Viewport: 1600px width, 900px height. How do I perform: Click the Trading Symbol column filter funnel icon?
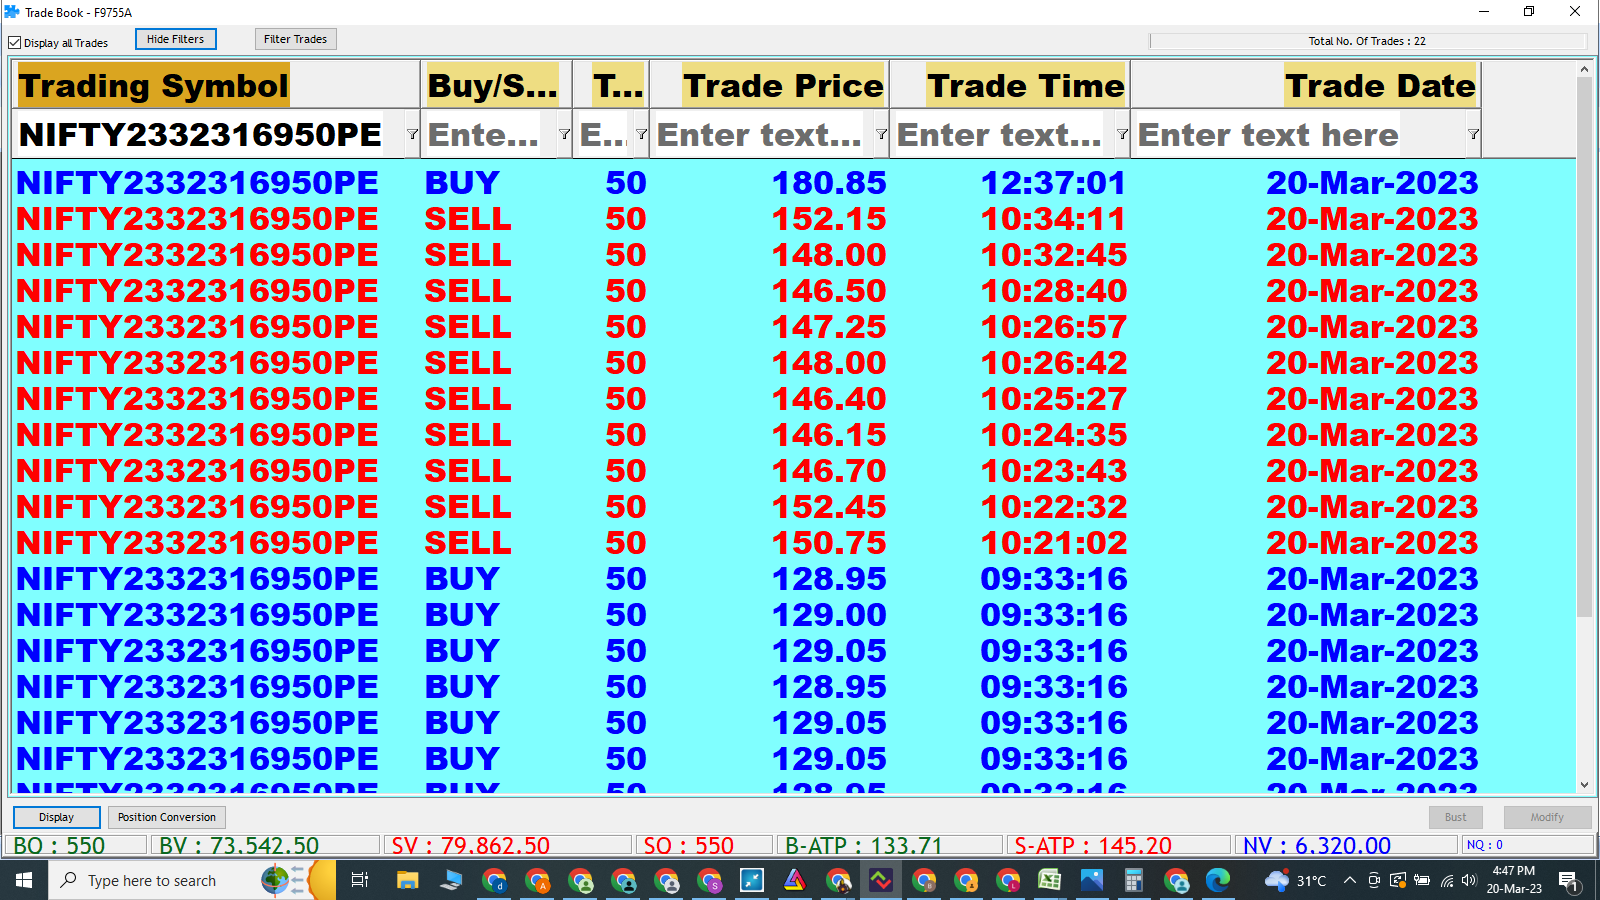point(412,135)
